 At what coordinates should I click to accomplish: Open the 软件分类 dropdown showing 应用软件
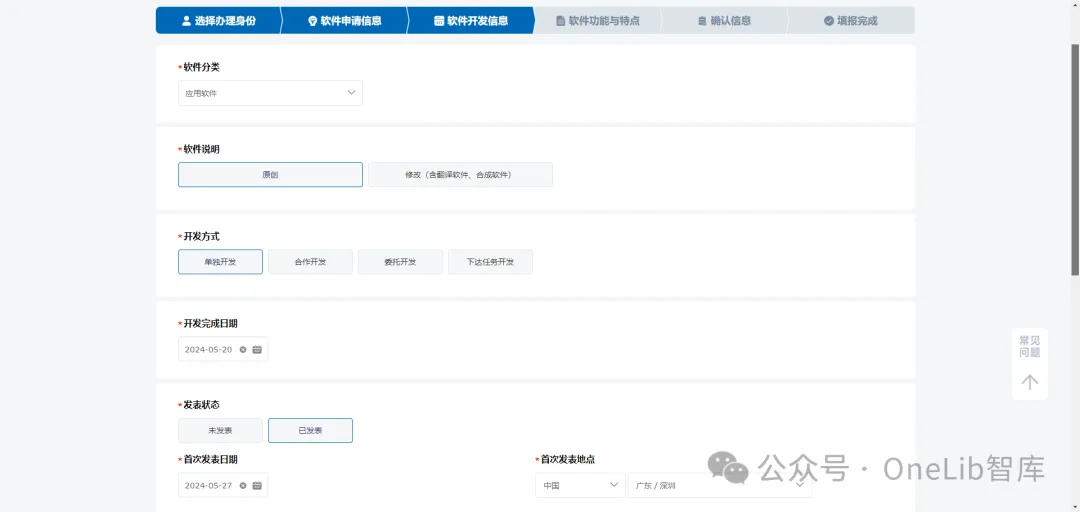click(x=270, y=93)
